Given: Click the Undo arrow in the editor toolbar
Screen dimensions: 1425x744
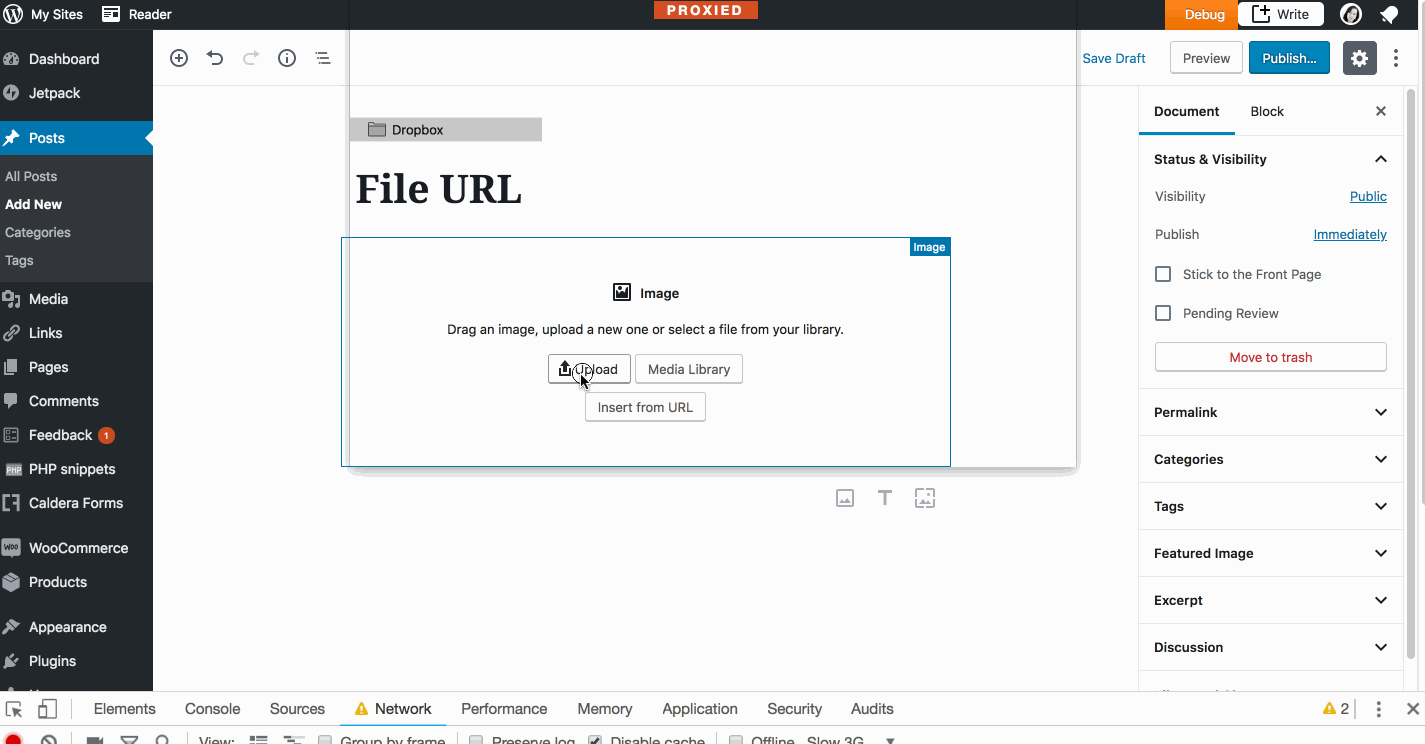Looking at the screenshot, I should pos(214,58).
